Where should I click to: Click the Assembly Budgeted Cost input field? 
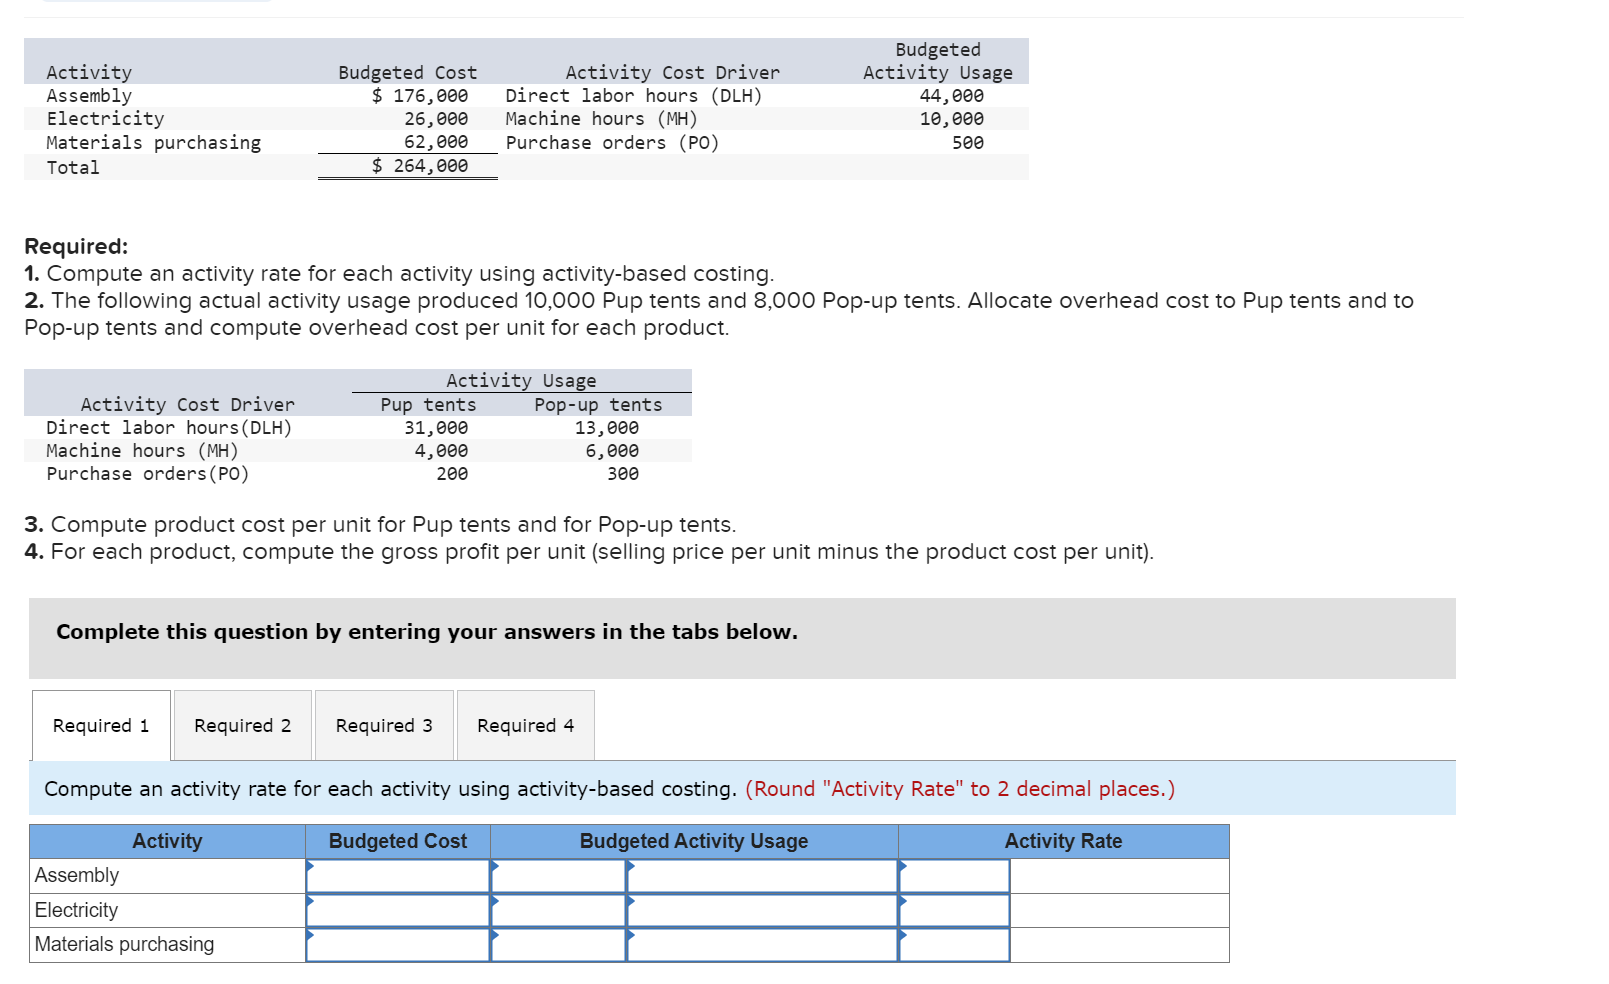398,876
